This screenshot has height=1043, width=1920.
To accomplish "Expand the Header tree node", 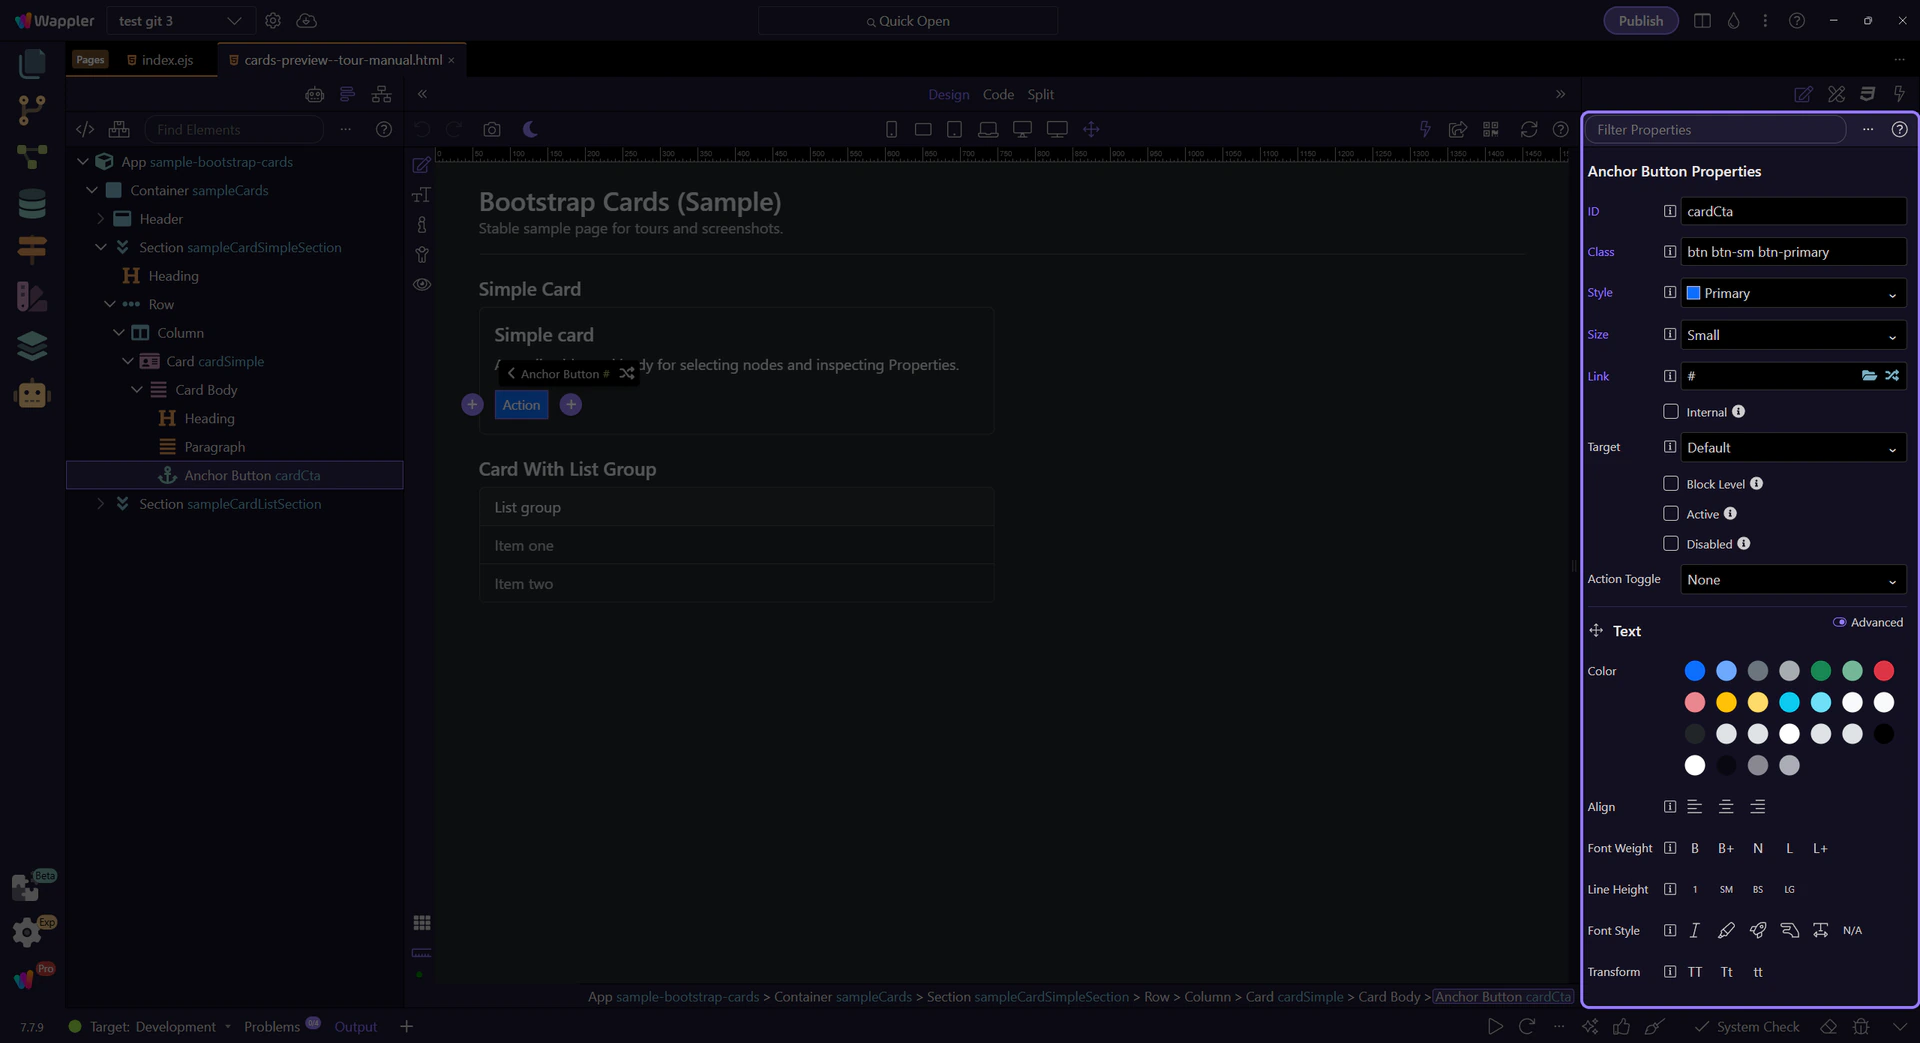I will (x=101, y=219).
